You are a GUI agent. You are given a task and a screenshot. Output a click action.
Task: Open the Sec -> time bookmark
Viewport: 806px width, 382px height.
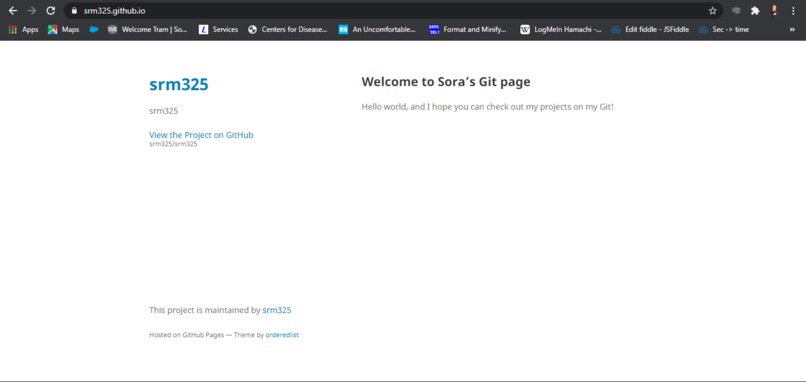pyautogui.click(x=724, y=29)
